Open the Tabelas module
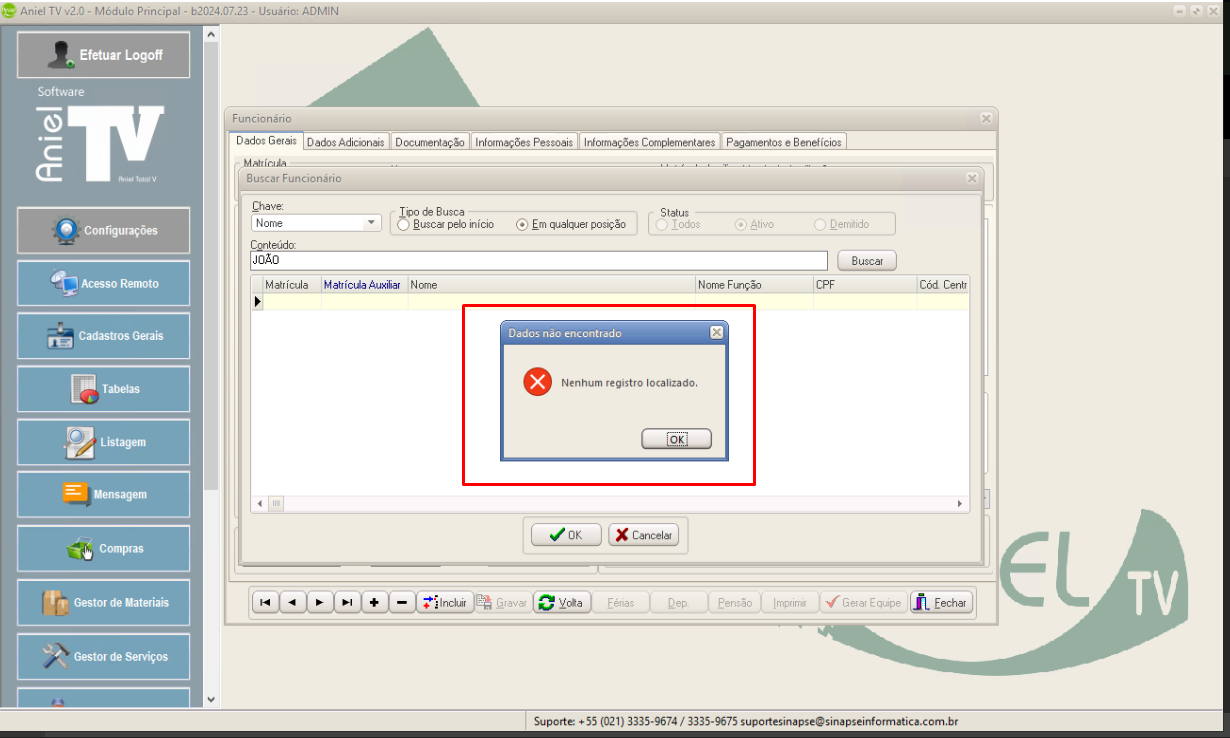 tap(103, 389)
